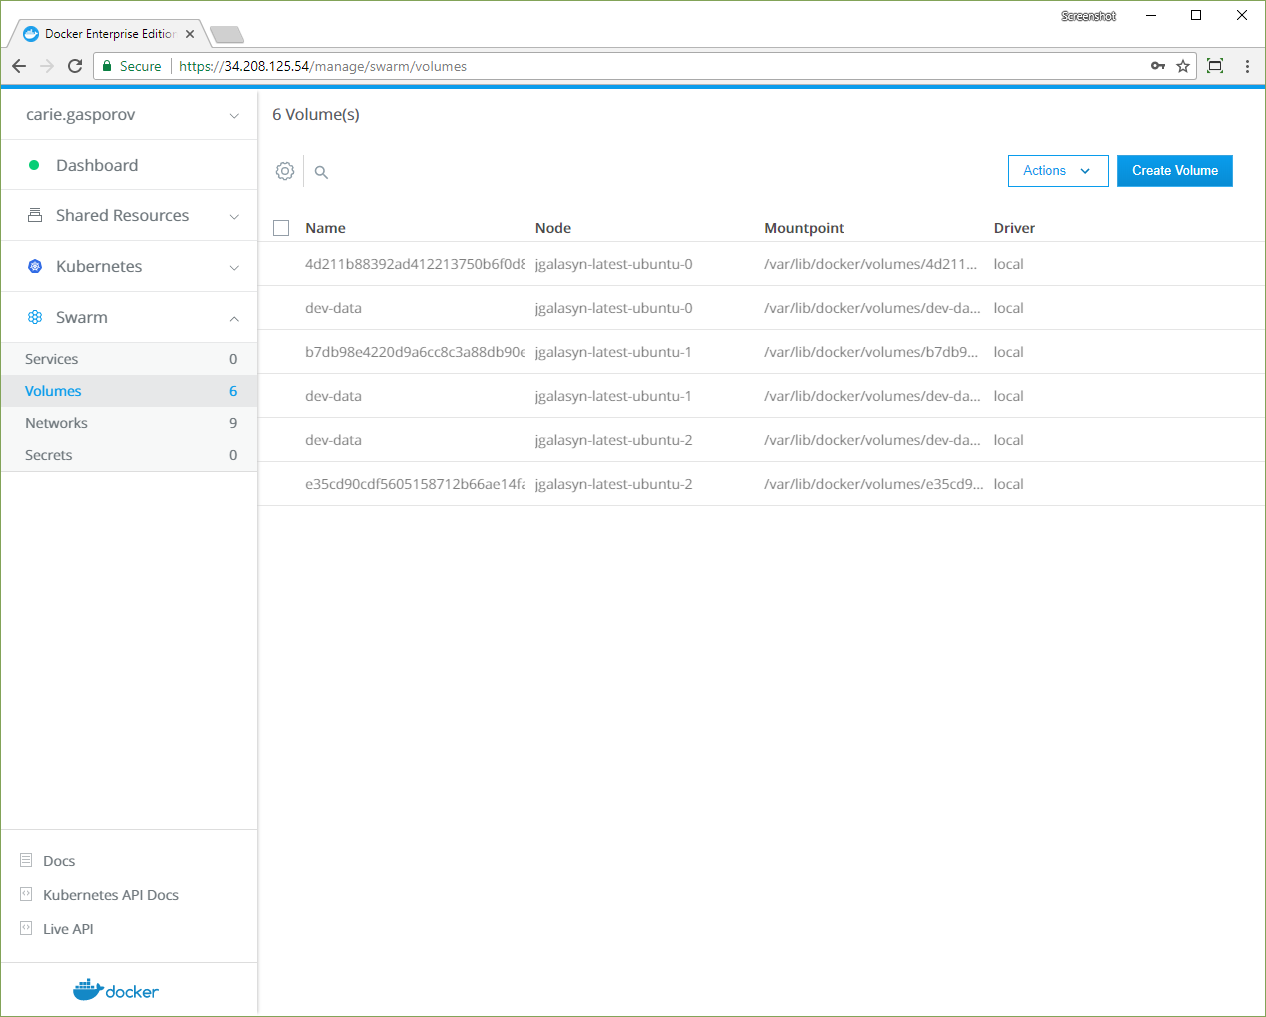Collapse the Swarm section chevron
The height and width of the screenshot is (1017, 1266).
coord(234,318)
